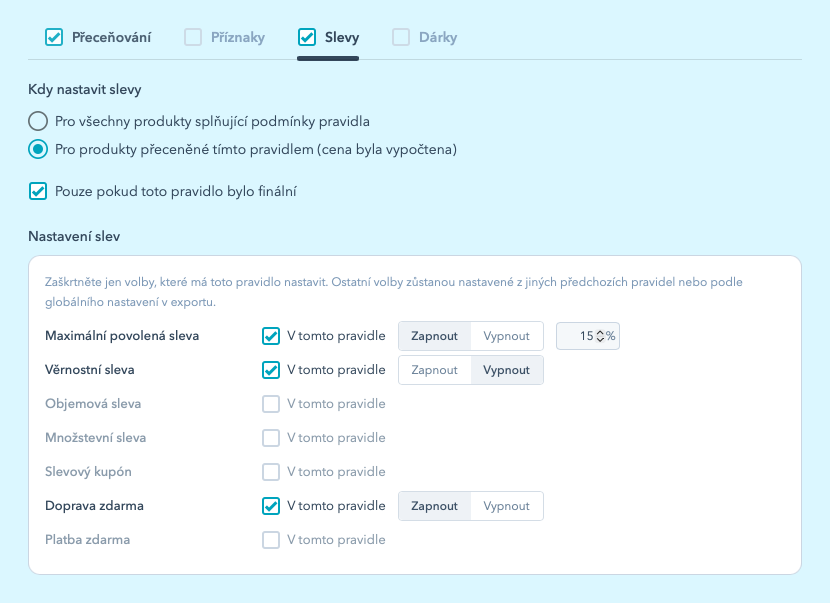Click Vypnout for Věrnostní sleva

[507, 370]
